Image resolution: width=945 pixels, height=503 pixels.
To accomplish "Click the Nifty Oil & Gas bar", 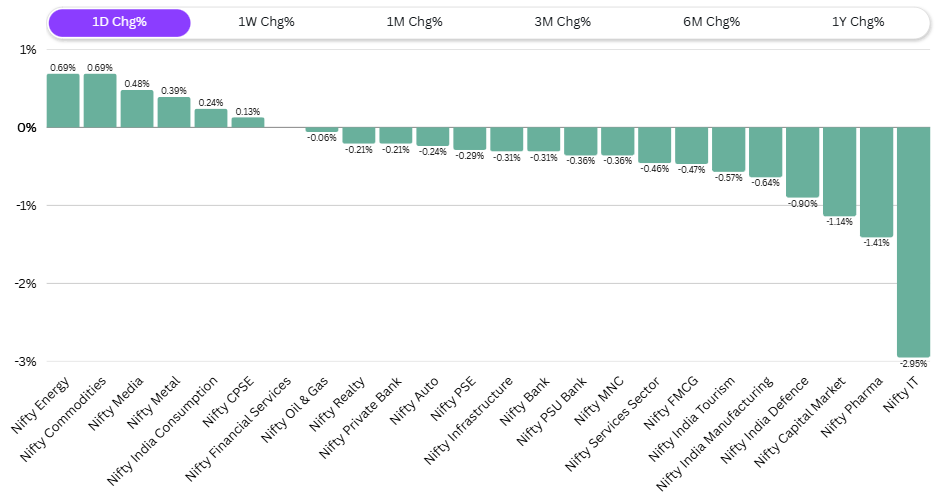I will click(322, 130).
